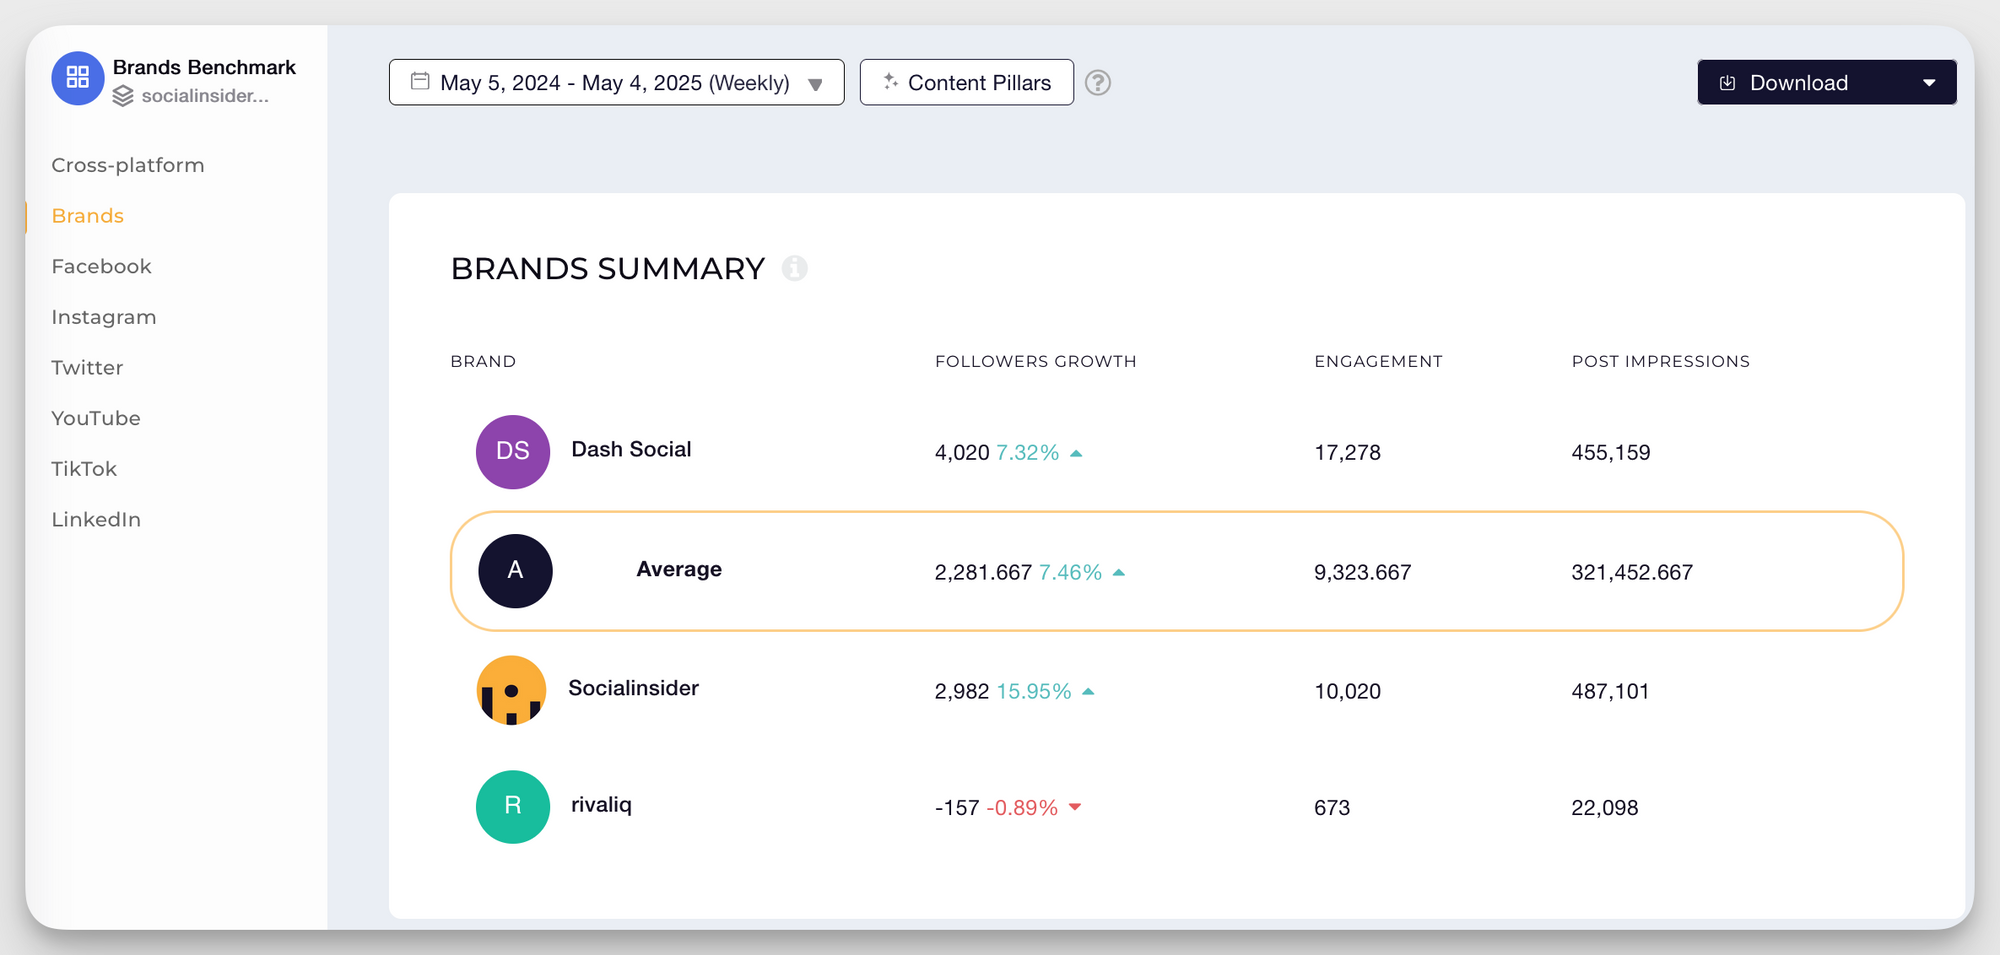Screen dimensions: 2000x955
Task: Click the BRANDS SUMMARY heading
Action: pyautogui.click(x=608, y=269)
